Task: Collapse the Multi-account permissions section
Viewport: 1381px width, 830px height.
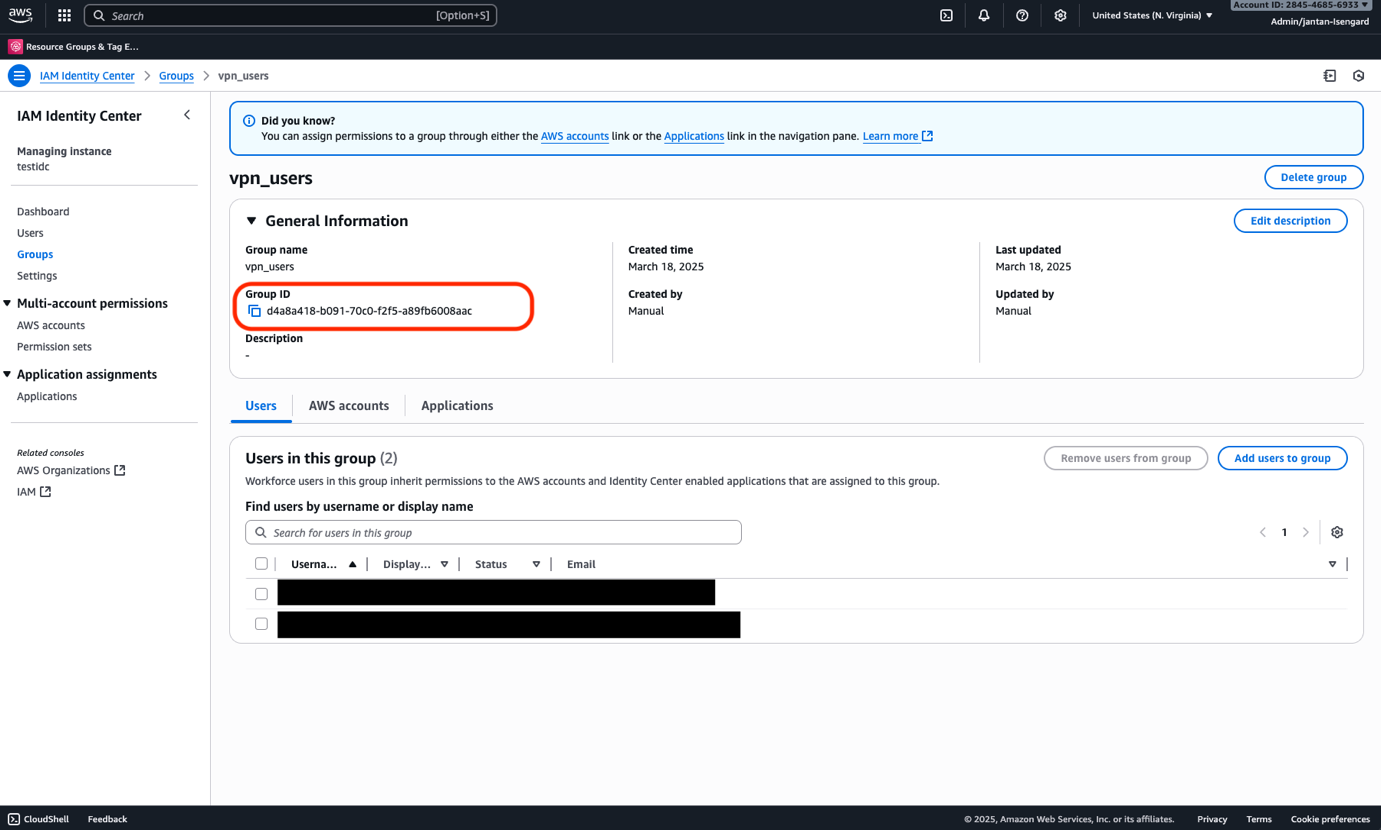Action: click(8, 303)
